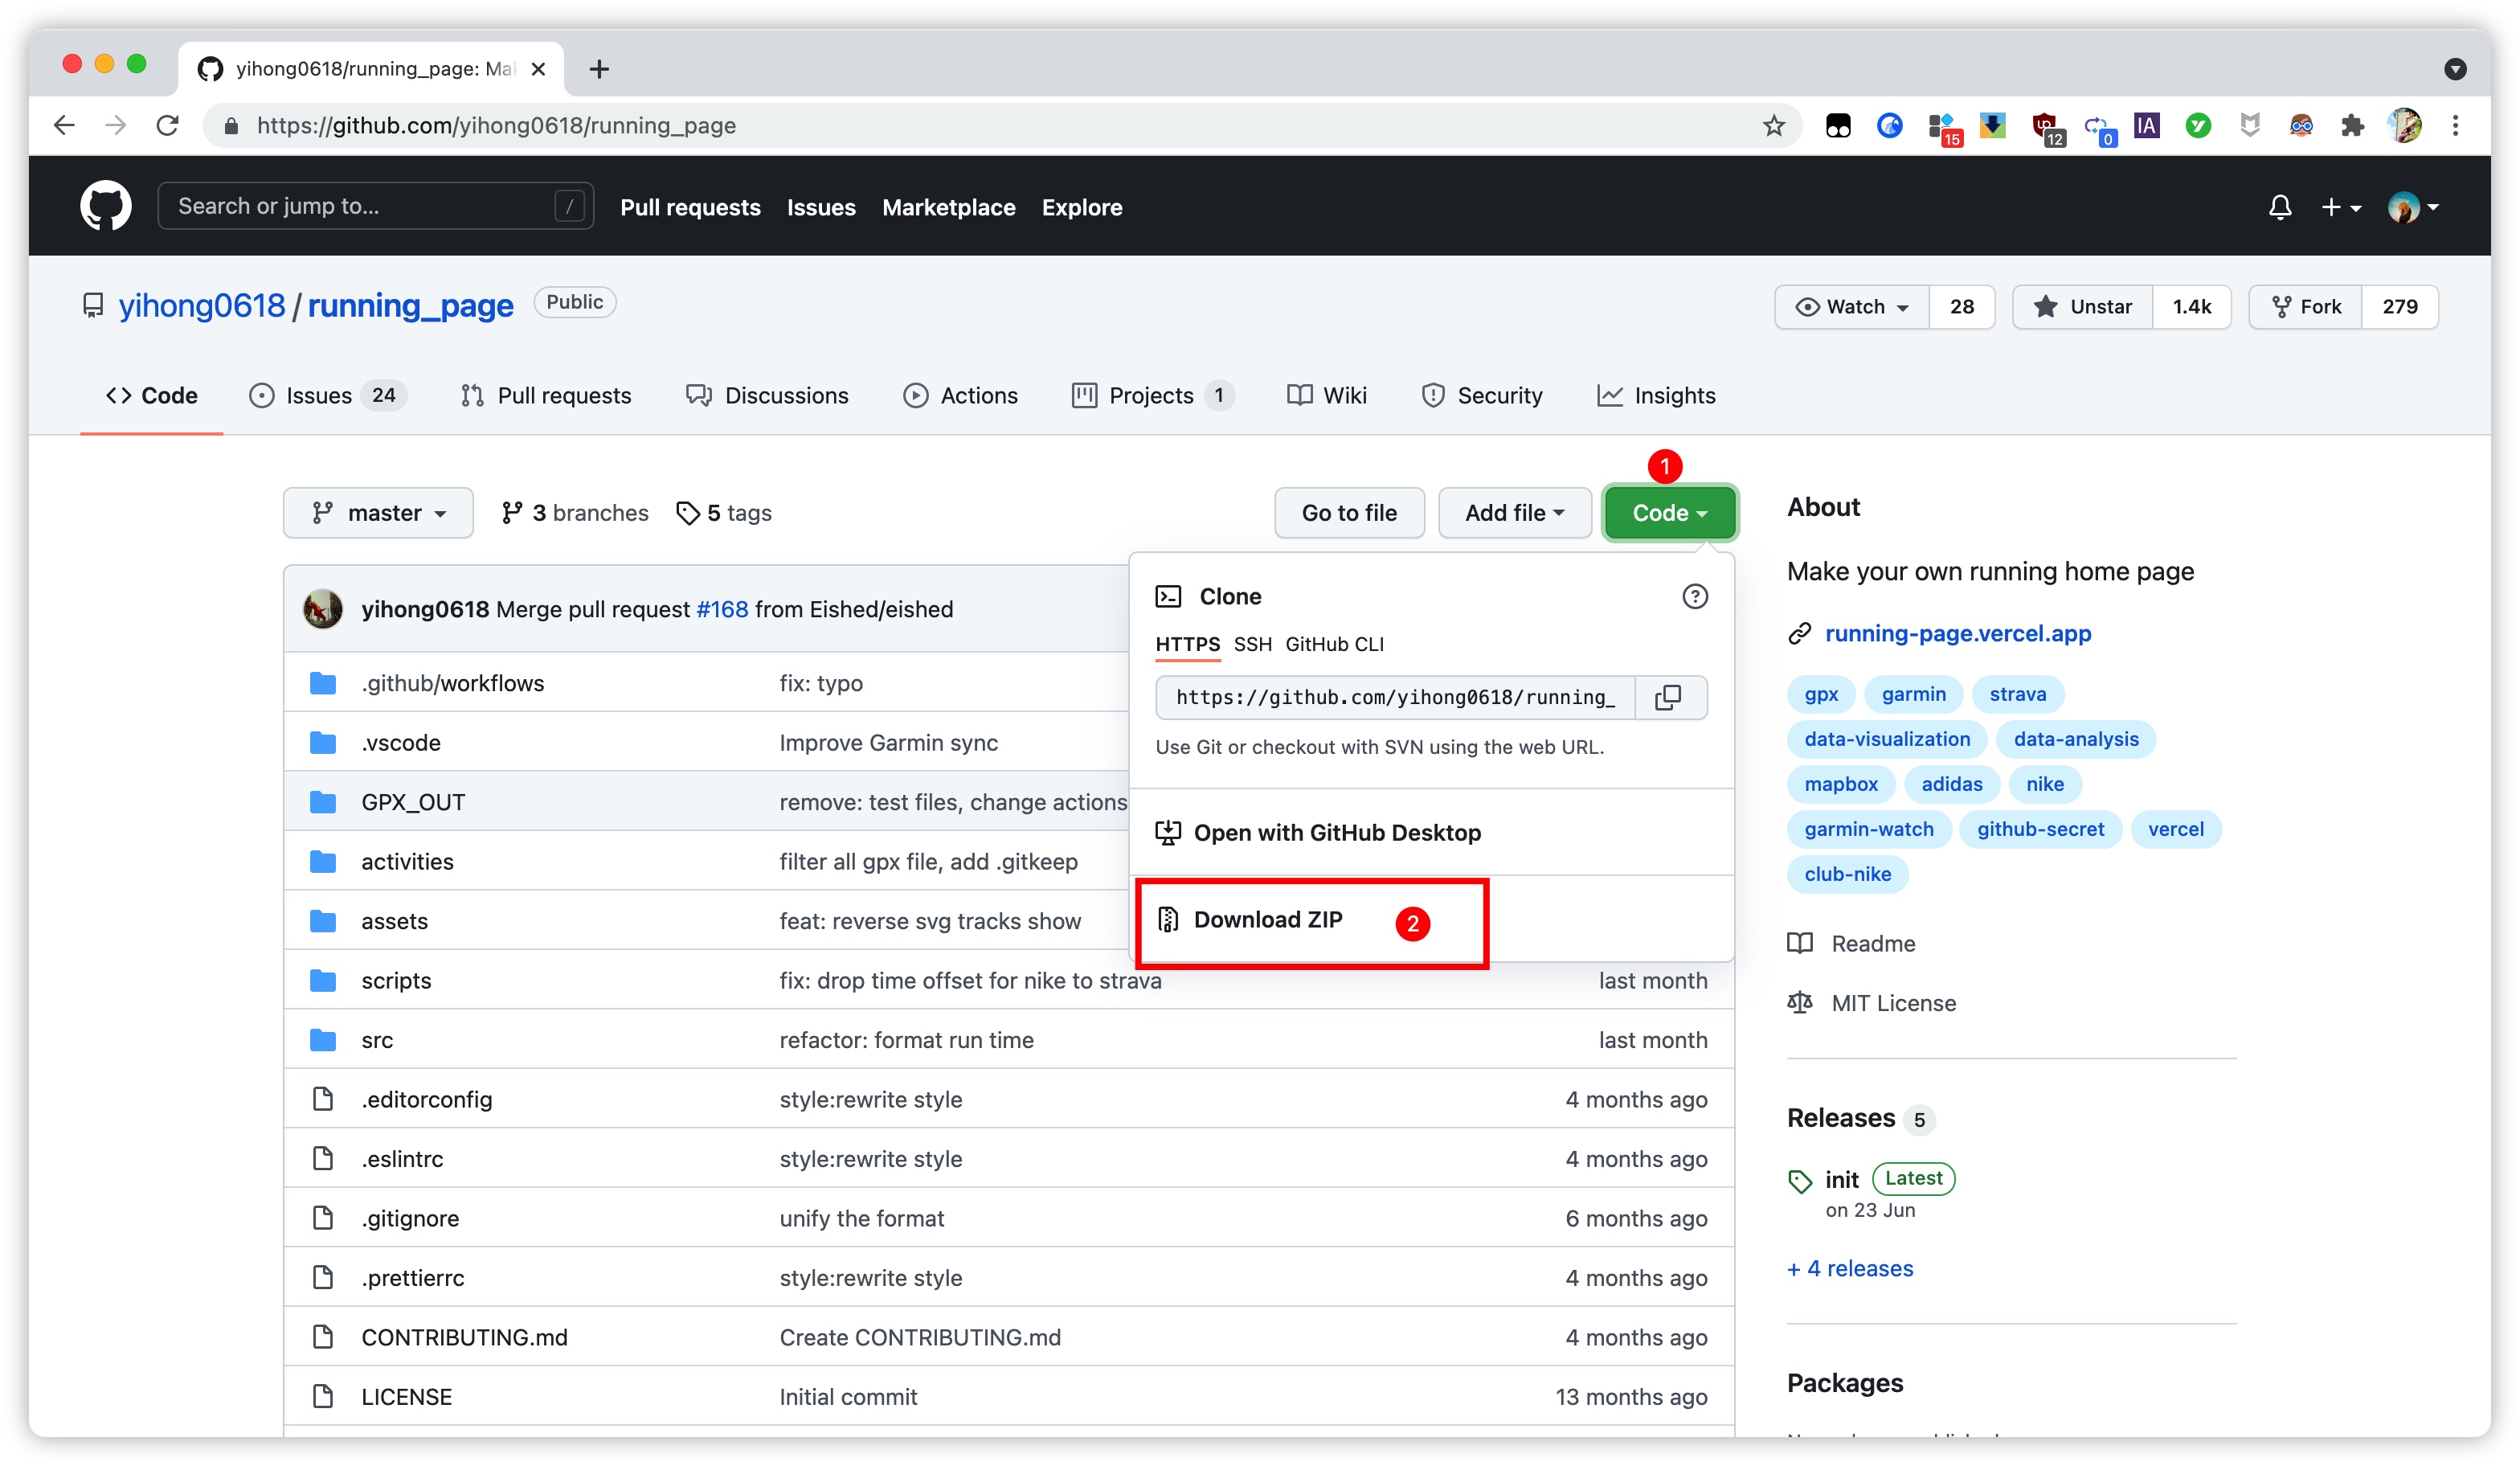Reload the page
Screen dimensions: 2520x1466
click(167, 125)
